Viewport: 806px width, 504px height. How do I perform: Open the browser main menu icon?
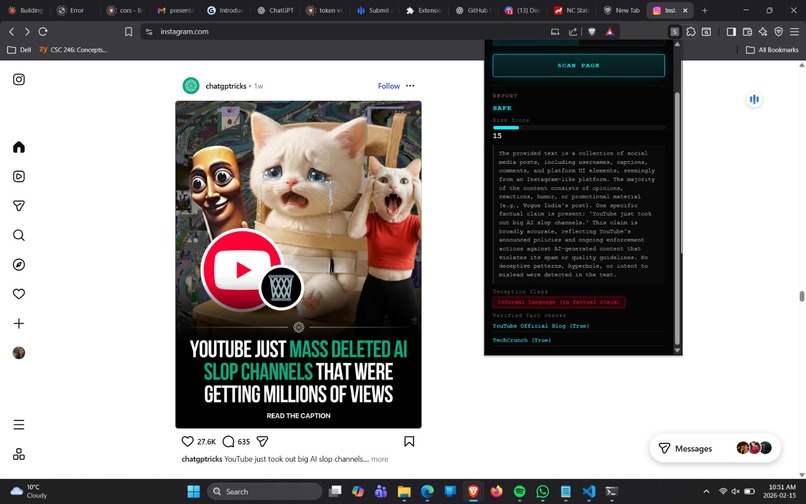pos(795,32)
